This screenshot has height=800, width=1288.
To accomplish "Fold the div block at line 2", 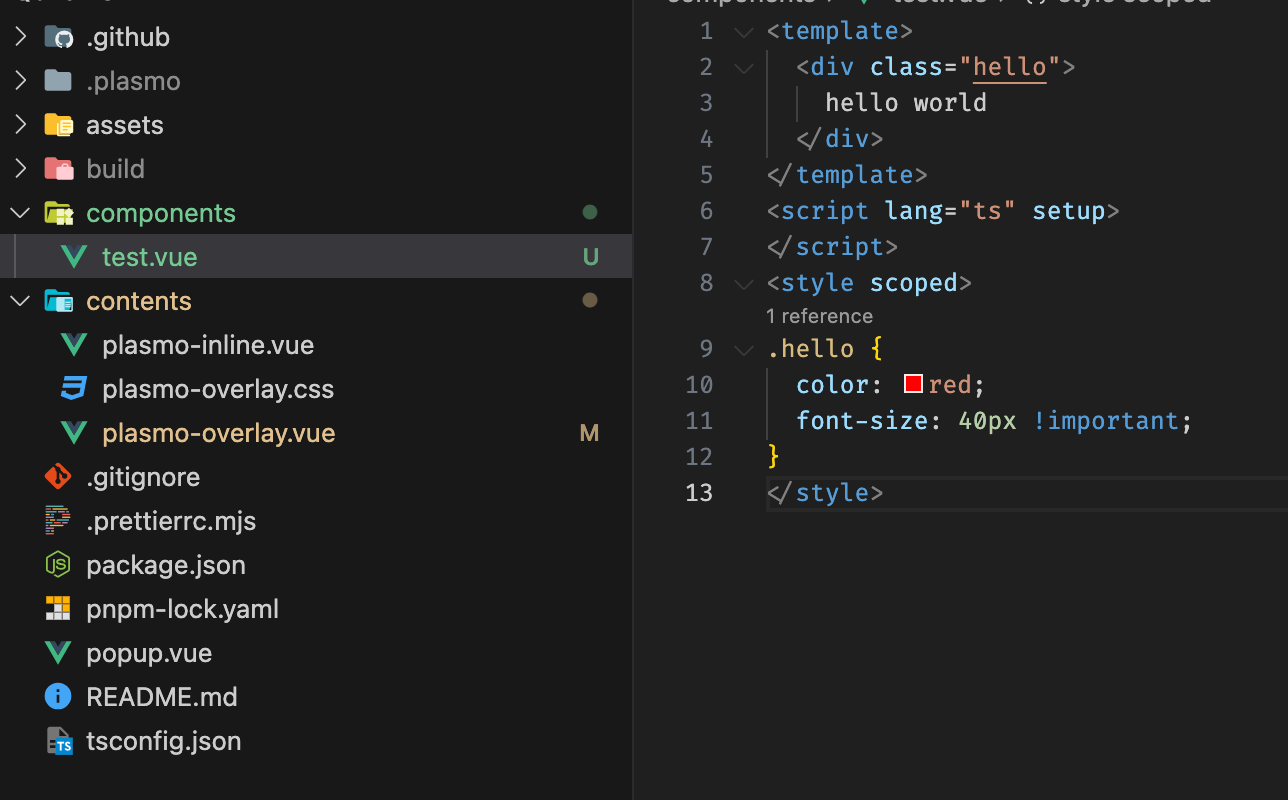I will (x=743, y=67).
